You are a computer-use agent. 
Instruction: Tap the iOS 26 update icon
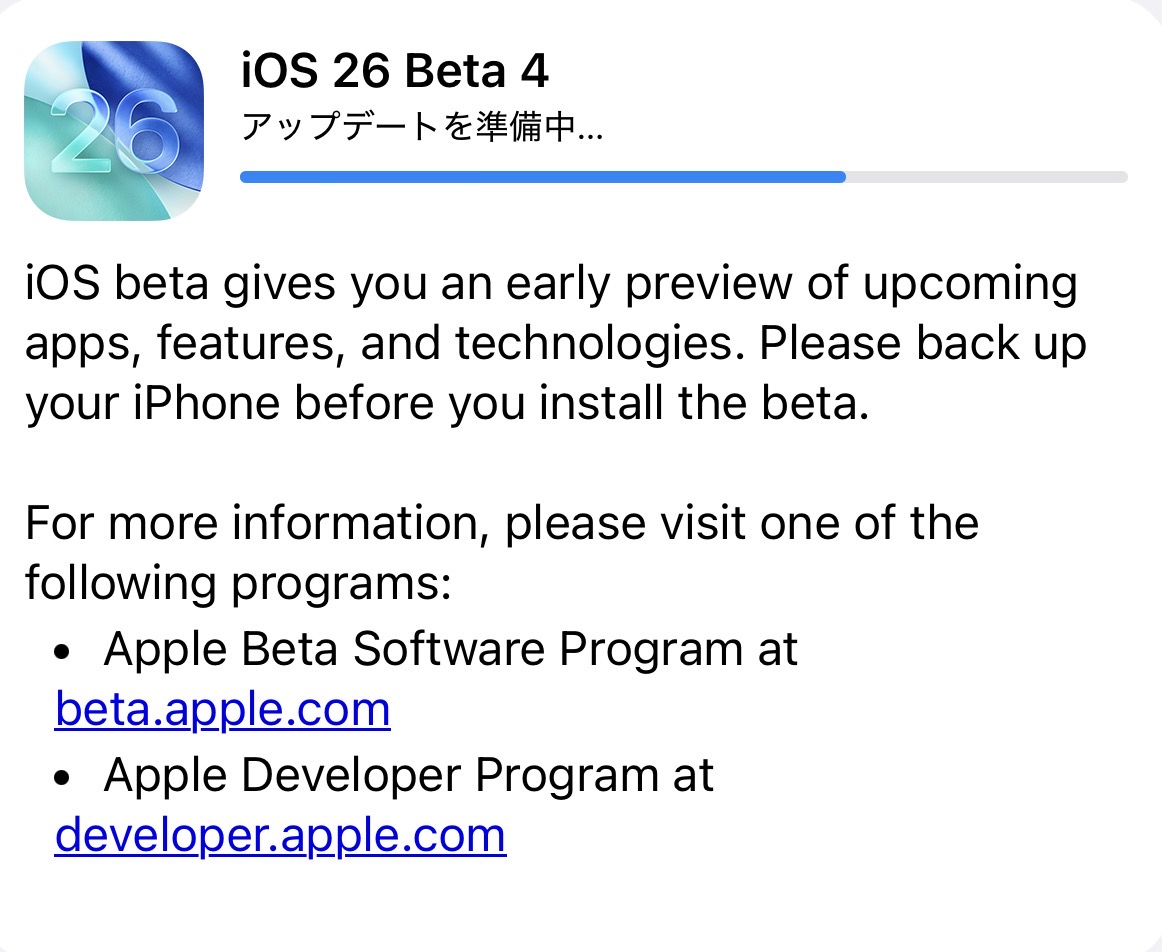(x=115, y=129)
